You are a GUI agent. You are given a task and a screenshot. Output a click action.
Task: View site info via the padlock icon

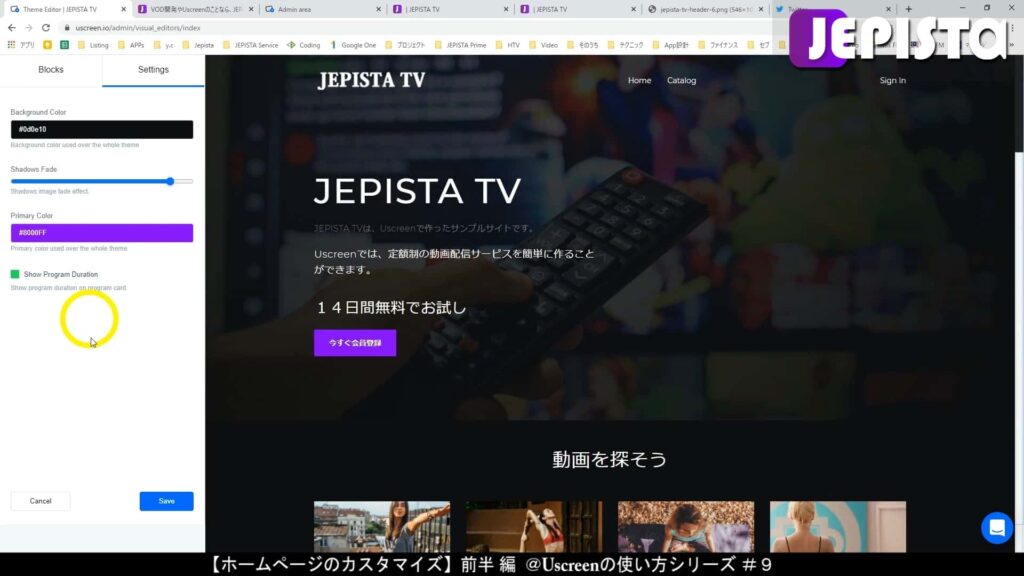point(67,28)
